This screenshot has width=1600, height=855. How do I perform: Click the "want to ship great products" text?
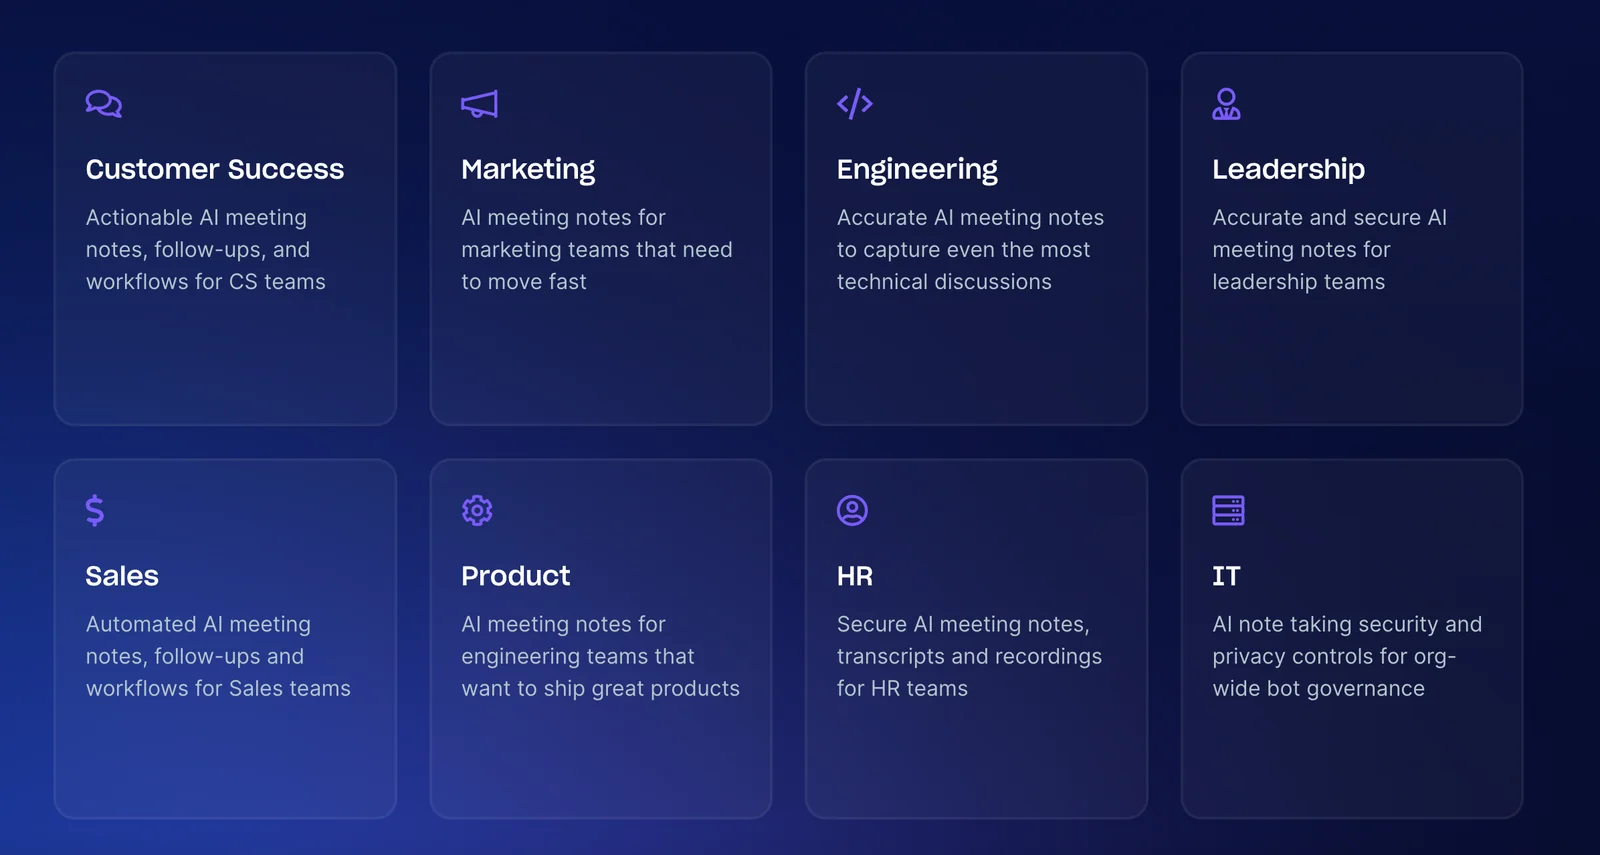[x=600, y=688]
